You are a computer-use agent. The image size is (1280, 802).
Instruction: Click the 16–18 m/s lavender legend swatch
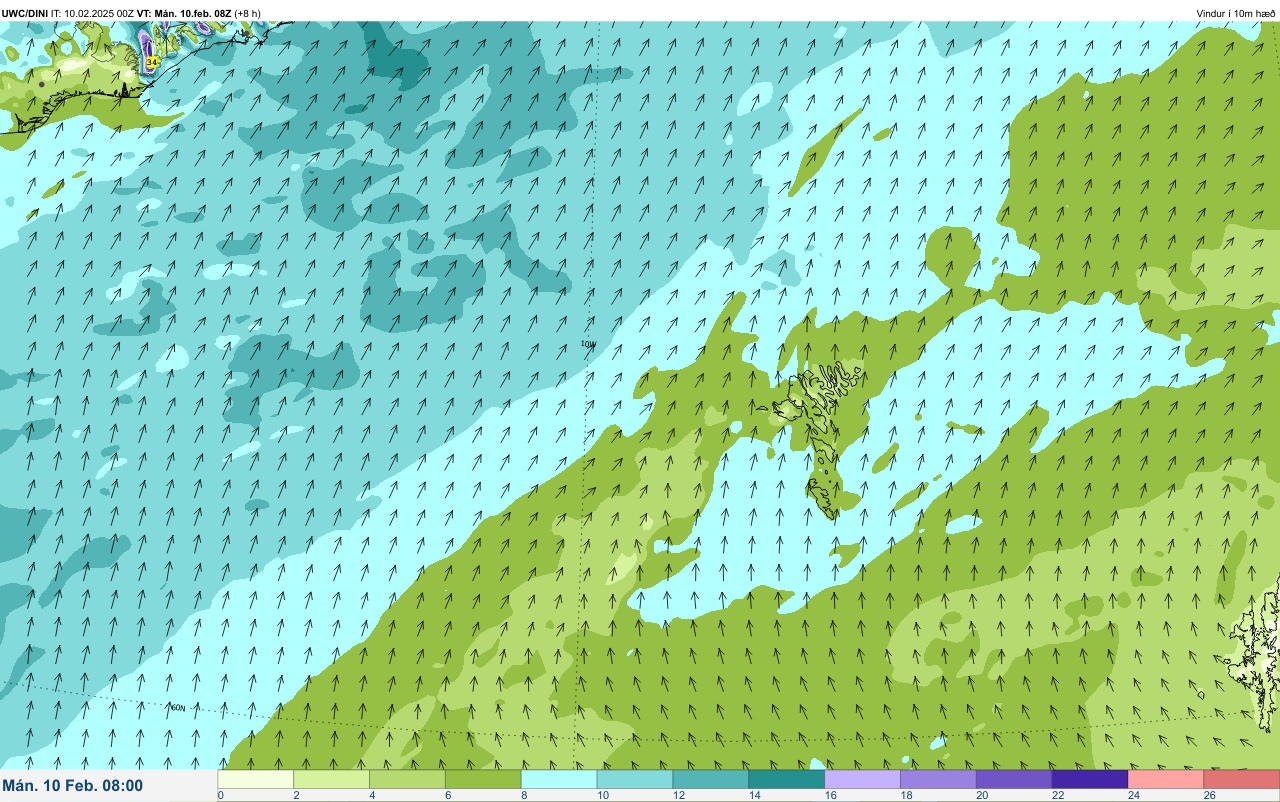pos(863,780)
